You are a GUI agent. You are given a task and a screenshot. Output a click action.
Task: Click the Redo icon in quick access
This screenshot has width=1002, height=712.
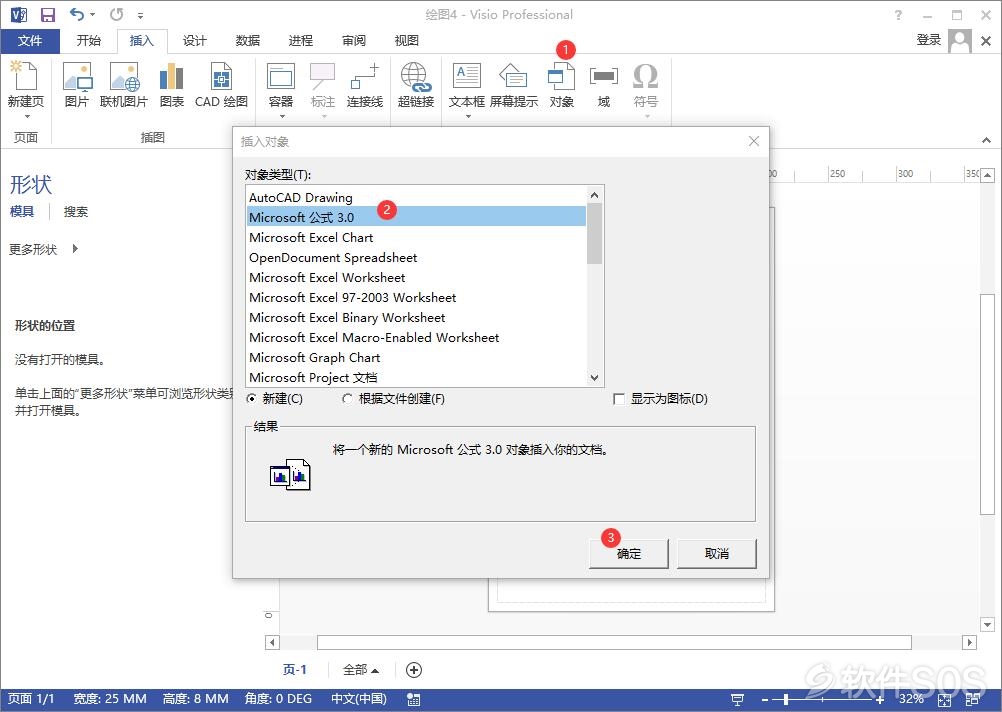tap(116, 14)
